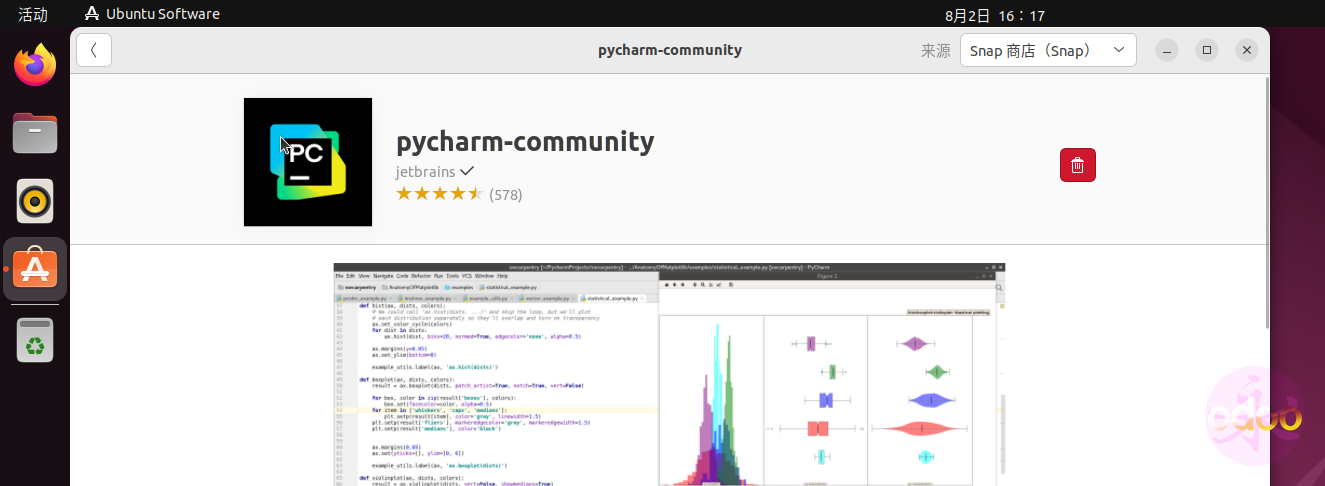Minimize the Ubuntu Software window

pyautogui.click(x=1168, y=50)
